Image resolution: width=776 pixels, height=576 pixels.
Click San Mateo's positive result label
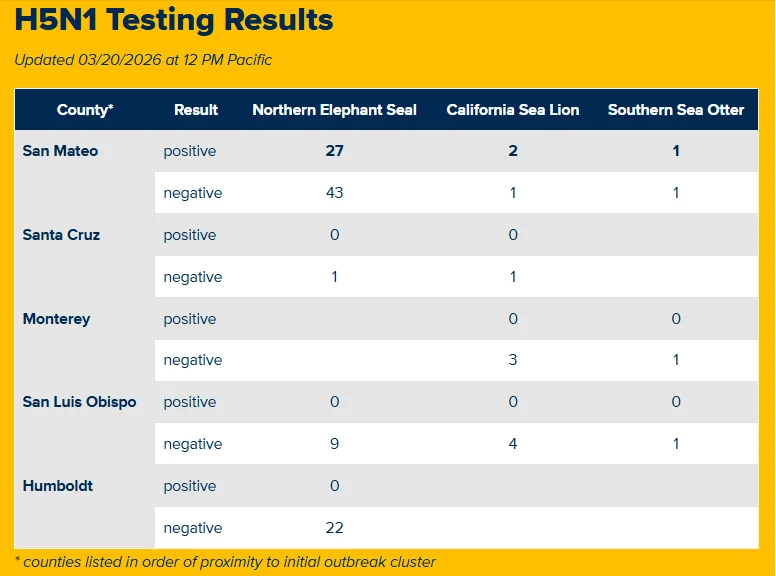coord(190,151)
